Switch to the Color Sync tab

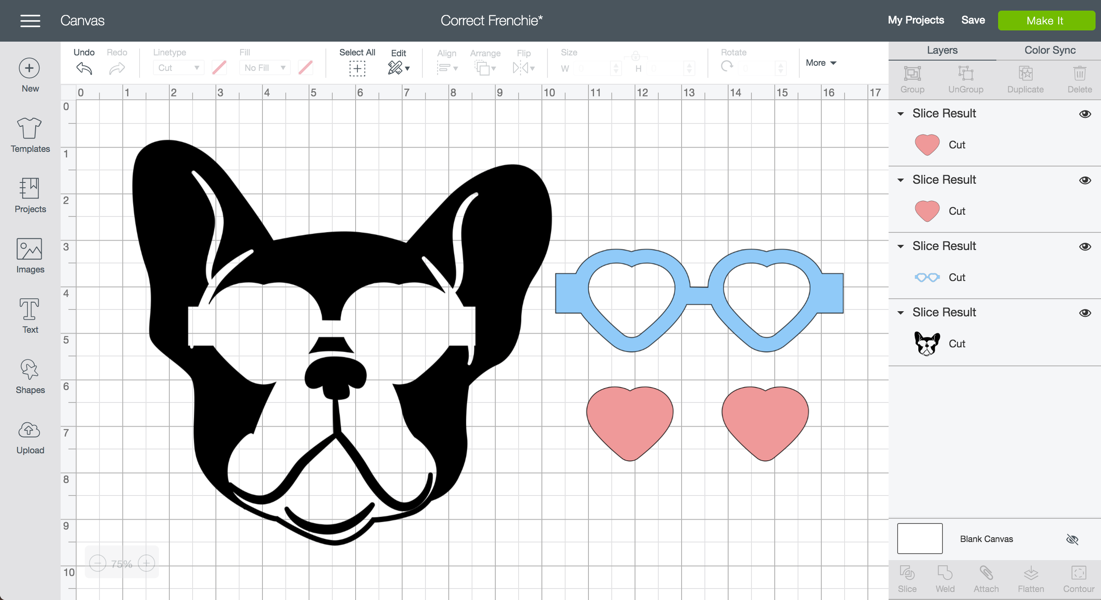(1049, 50)
